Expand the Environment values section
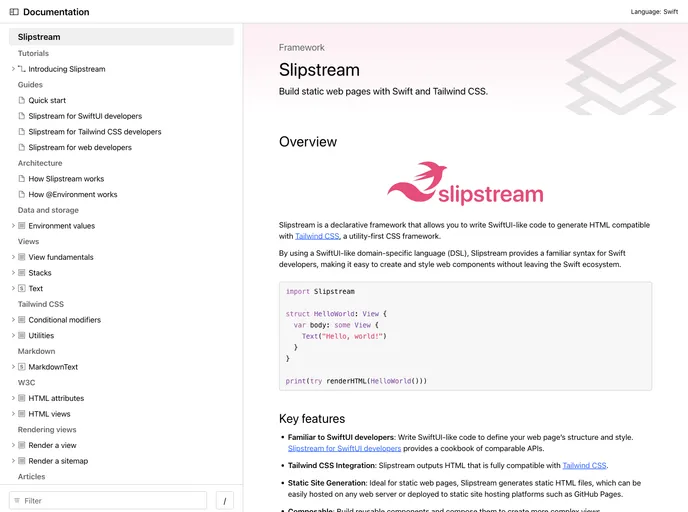688x512 pixels. (13, 226)
